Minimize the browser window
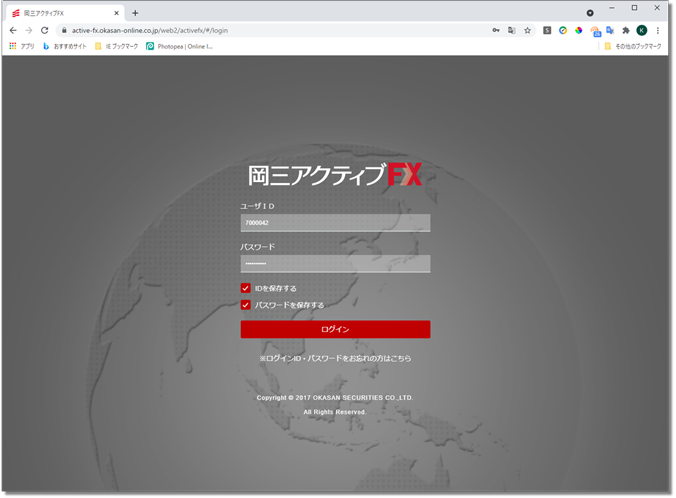Viewport: 676px width, 498px height. (611, 8)
